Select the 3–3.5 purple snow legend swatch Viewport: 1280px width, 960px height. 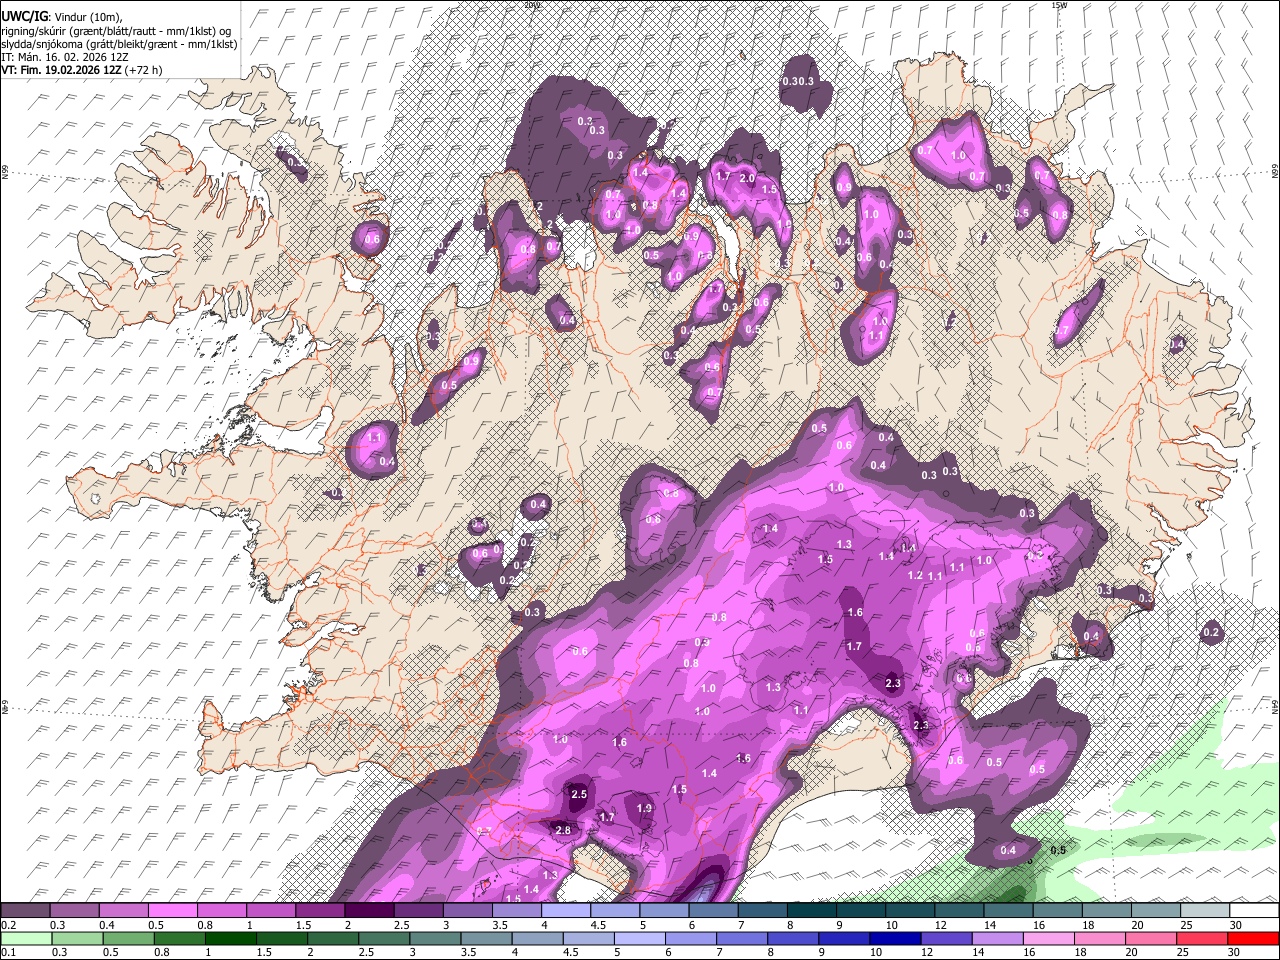point(468,911)
